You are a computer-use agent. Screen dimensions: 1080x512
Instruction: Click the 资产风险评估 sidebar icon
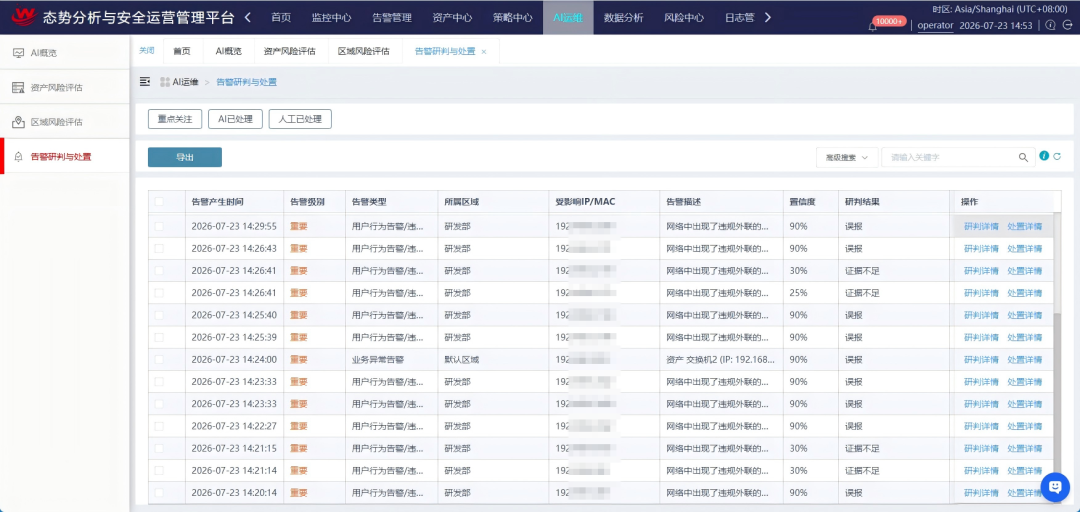coord(19,88)
